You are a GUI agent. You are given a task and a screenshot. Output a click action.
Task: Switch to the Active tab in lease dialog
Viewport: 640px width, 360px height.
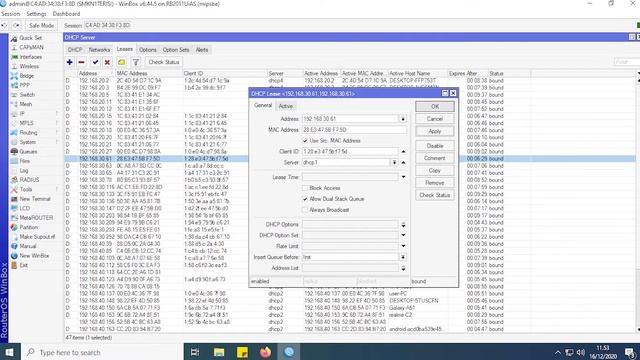click(x=286, y=106)
